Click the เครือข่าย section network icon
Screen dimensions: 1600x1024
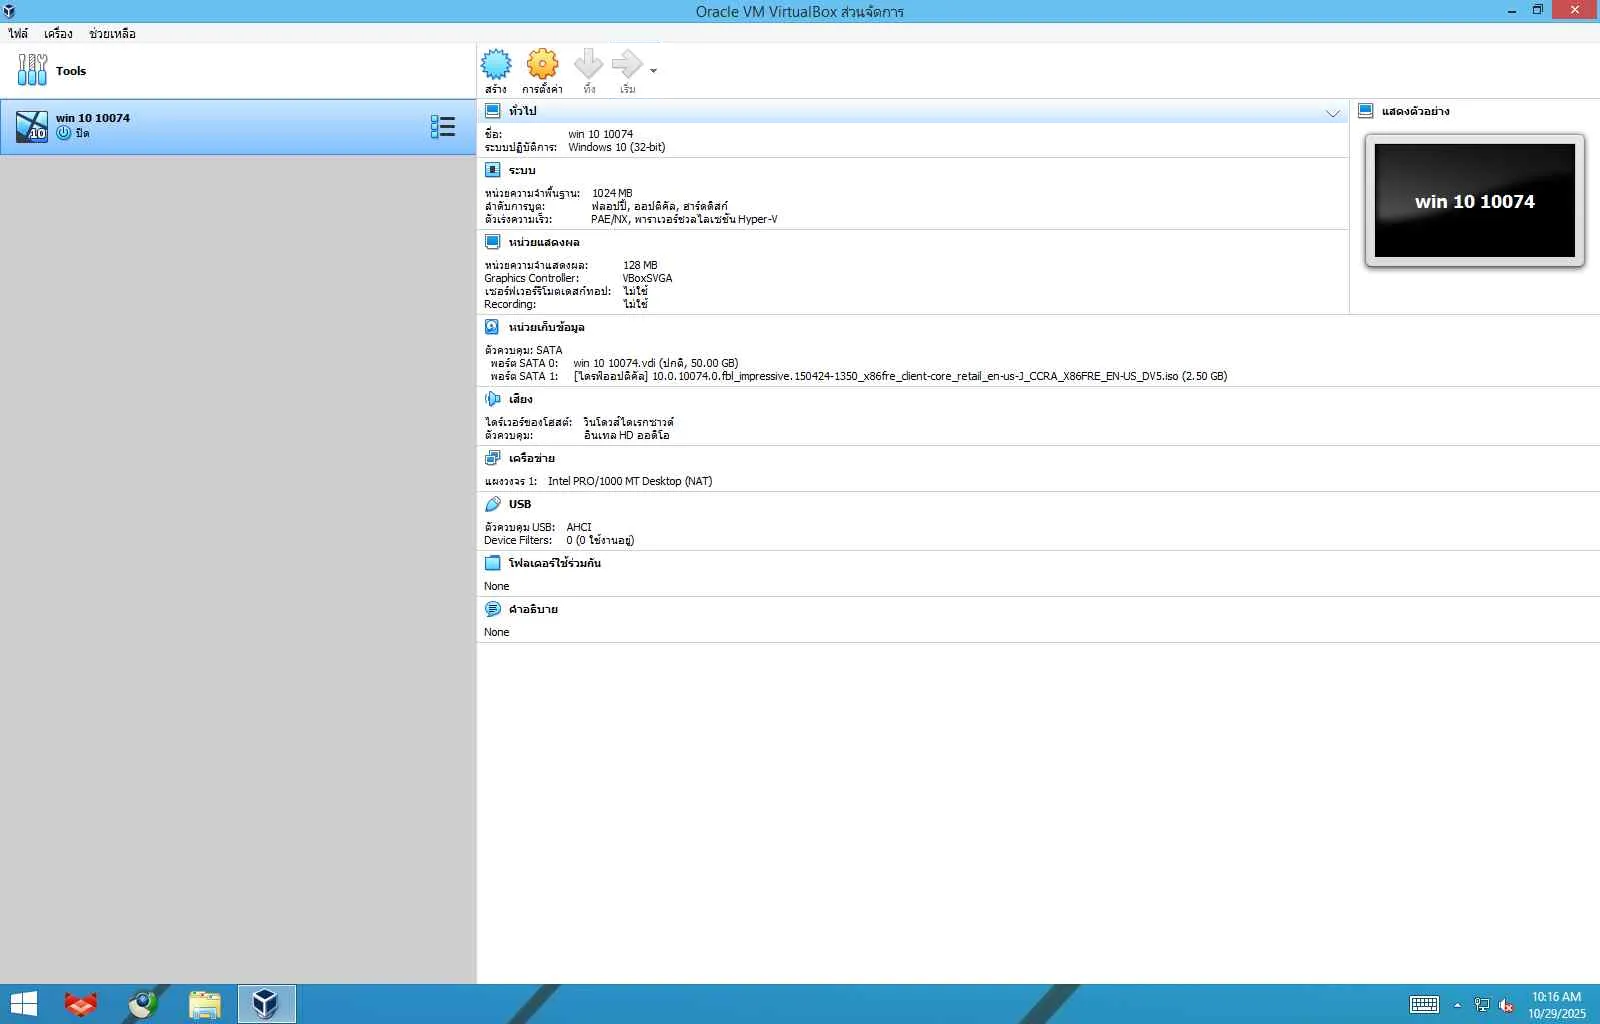pos(493,458)
